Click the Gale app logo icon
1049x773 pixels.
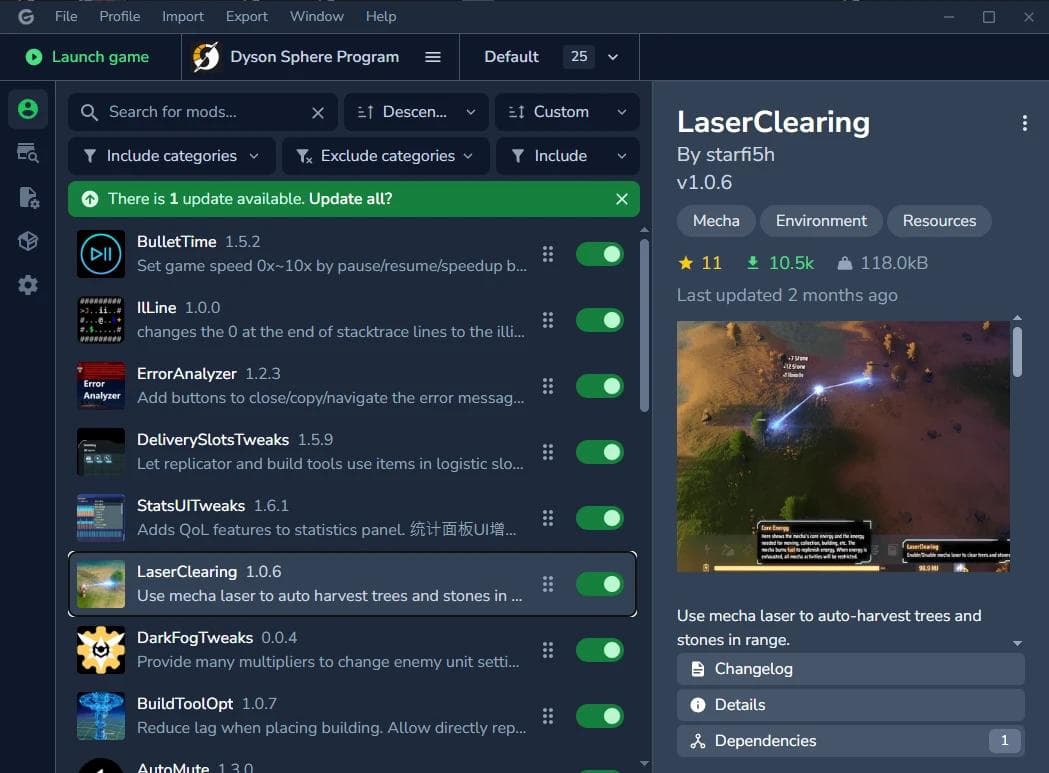click(26, 16)
